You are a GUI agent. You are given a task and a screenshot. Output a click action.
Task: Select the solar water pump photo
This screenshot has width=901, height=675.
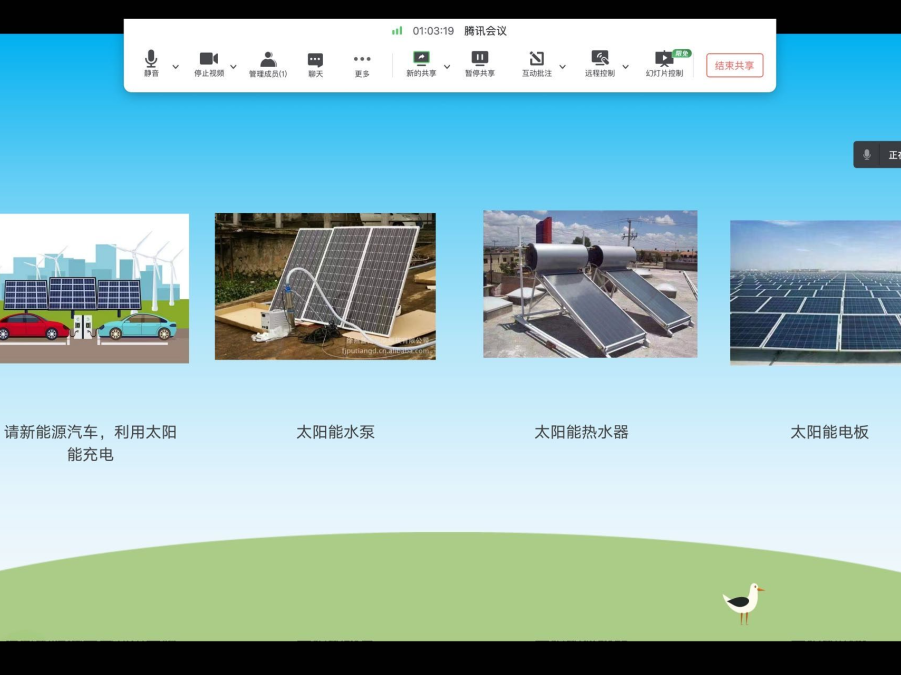[325, 286]
